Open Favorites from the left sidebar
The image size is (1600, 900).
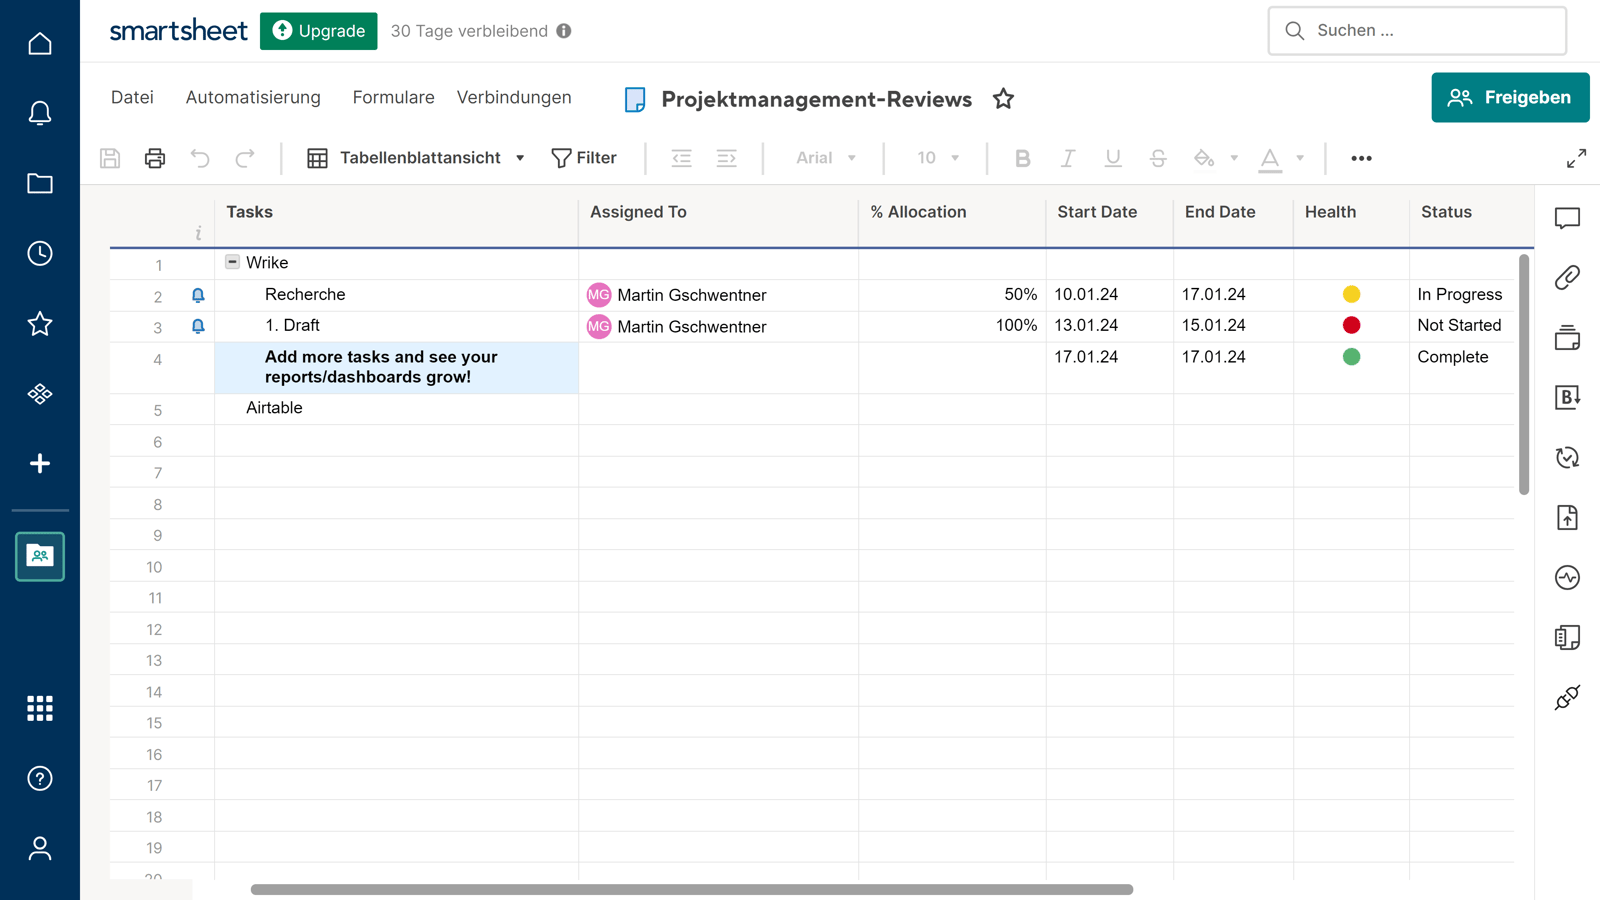39,323
